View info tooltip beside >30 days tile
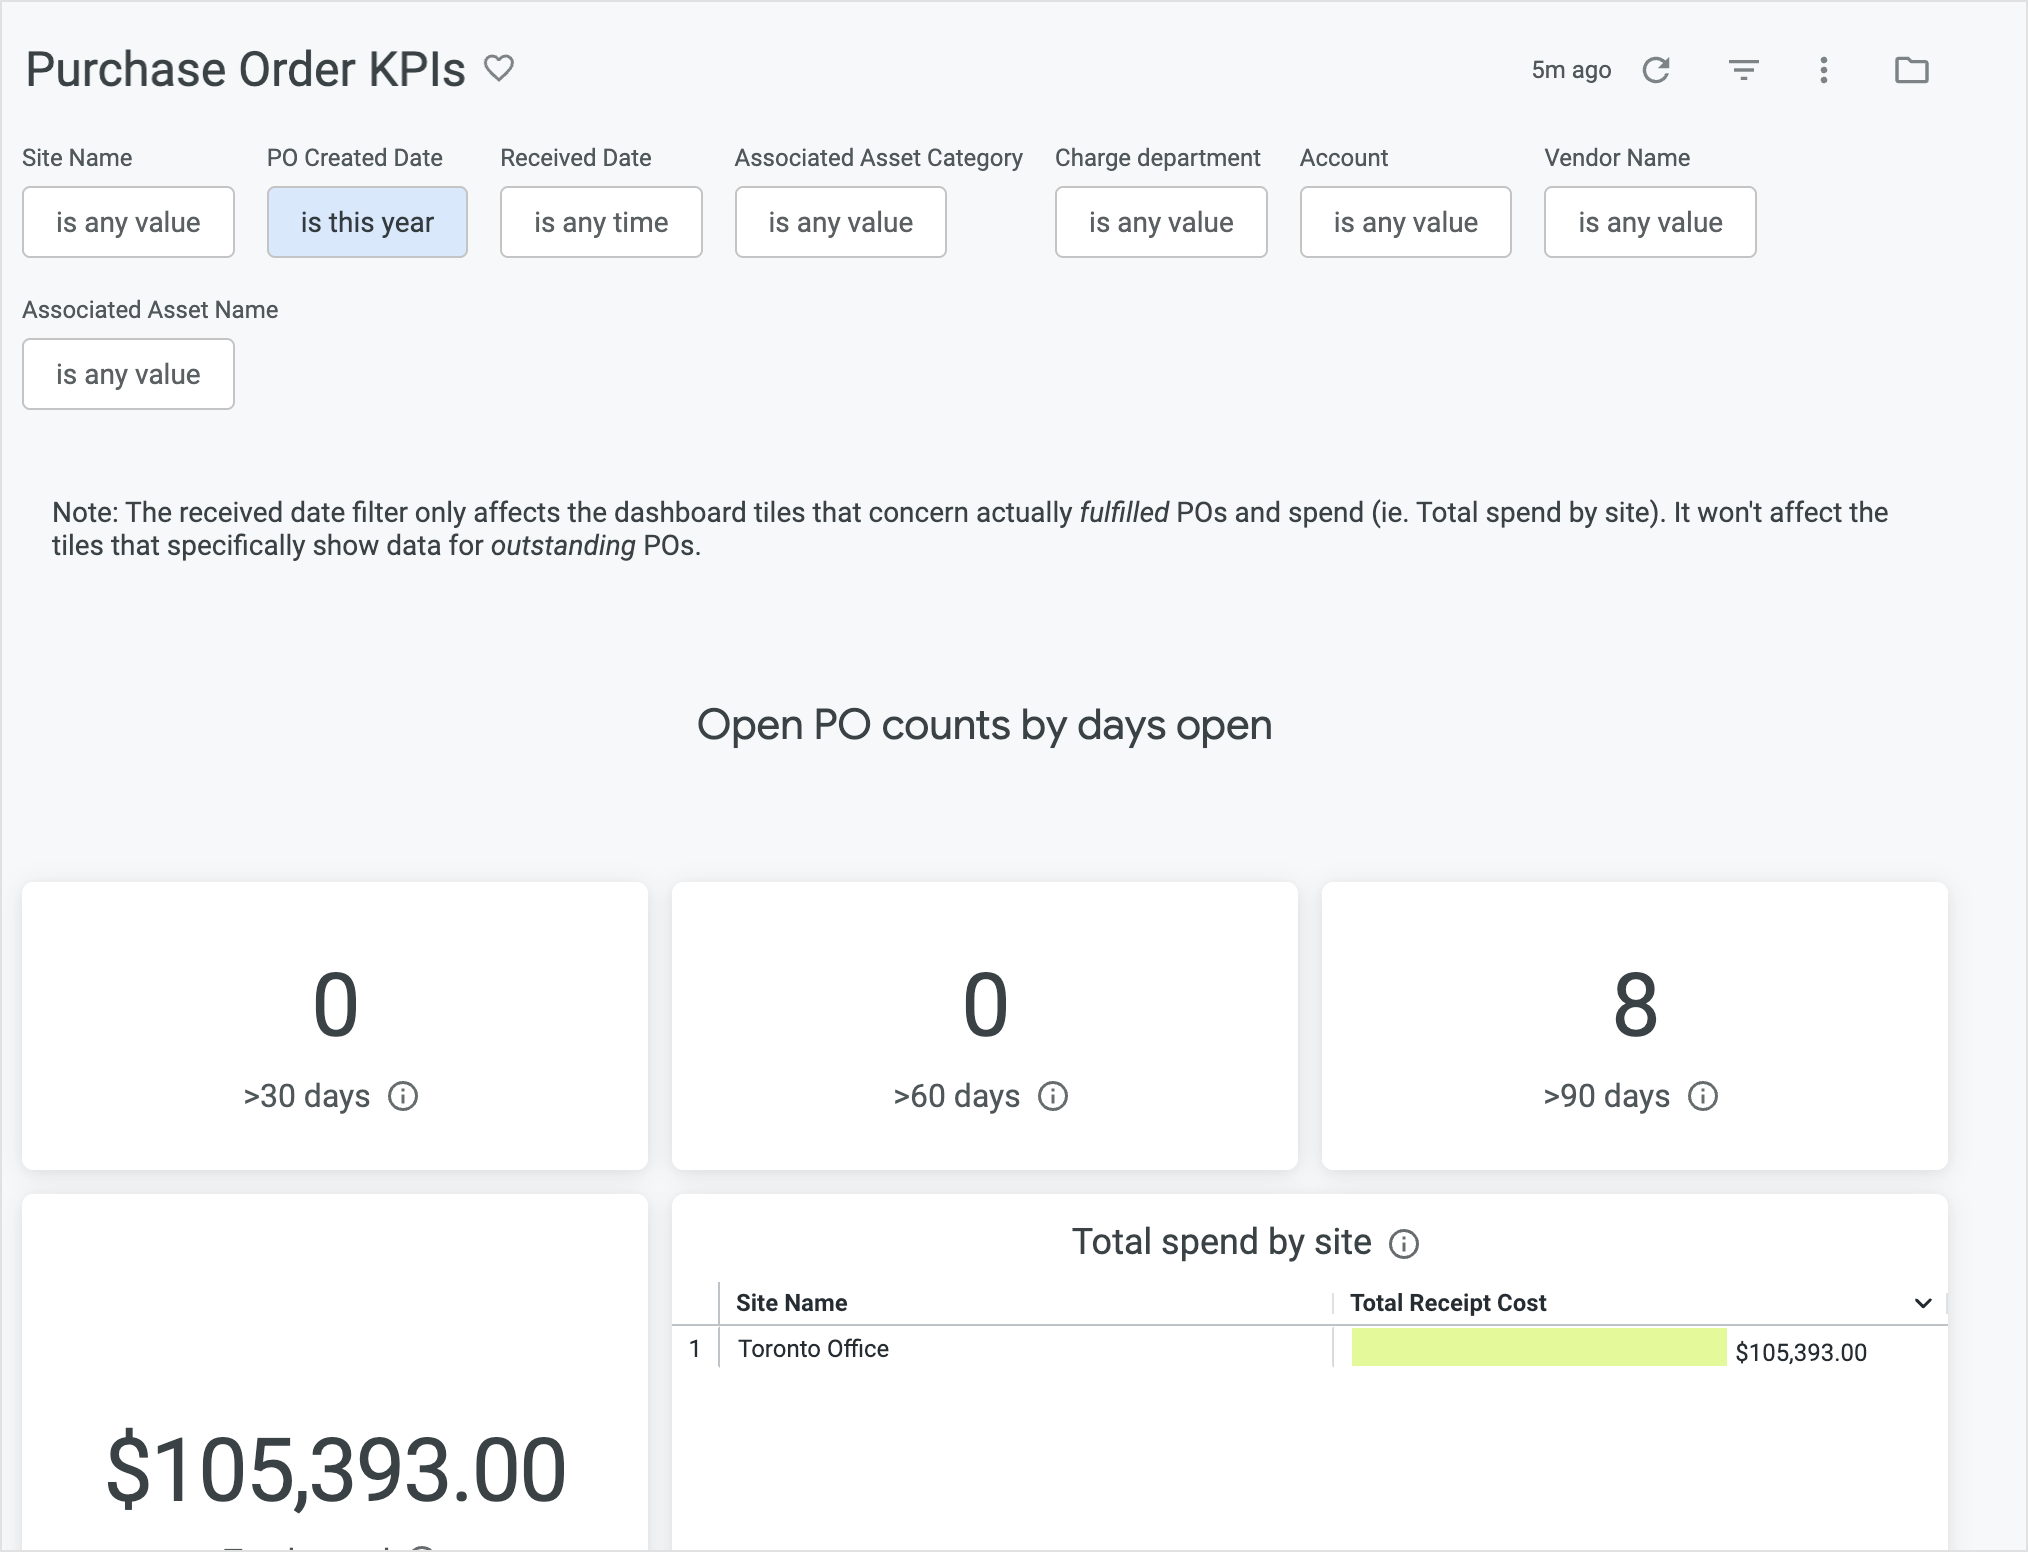The width and height of the screenshot is (2028, 1552). (x=404, y=1096)
